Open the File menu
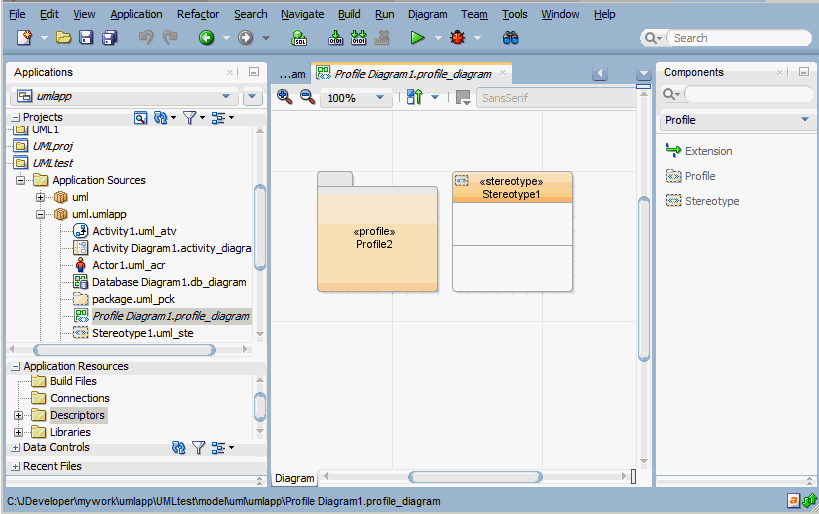Screen dimensions: 819x514 tap(17, 14)
